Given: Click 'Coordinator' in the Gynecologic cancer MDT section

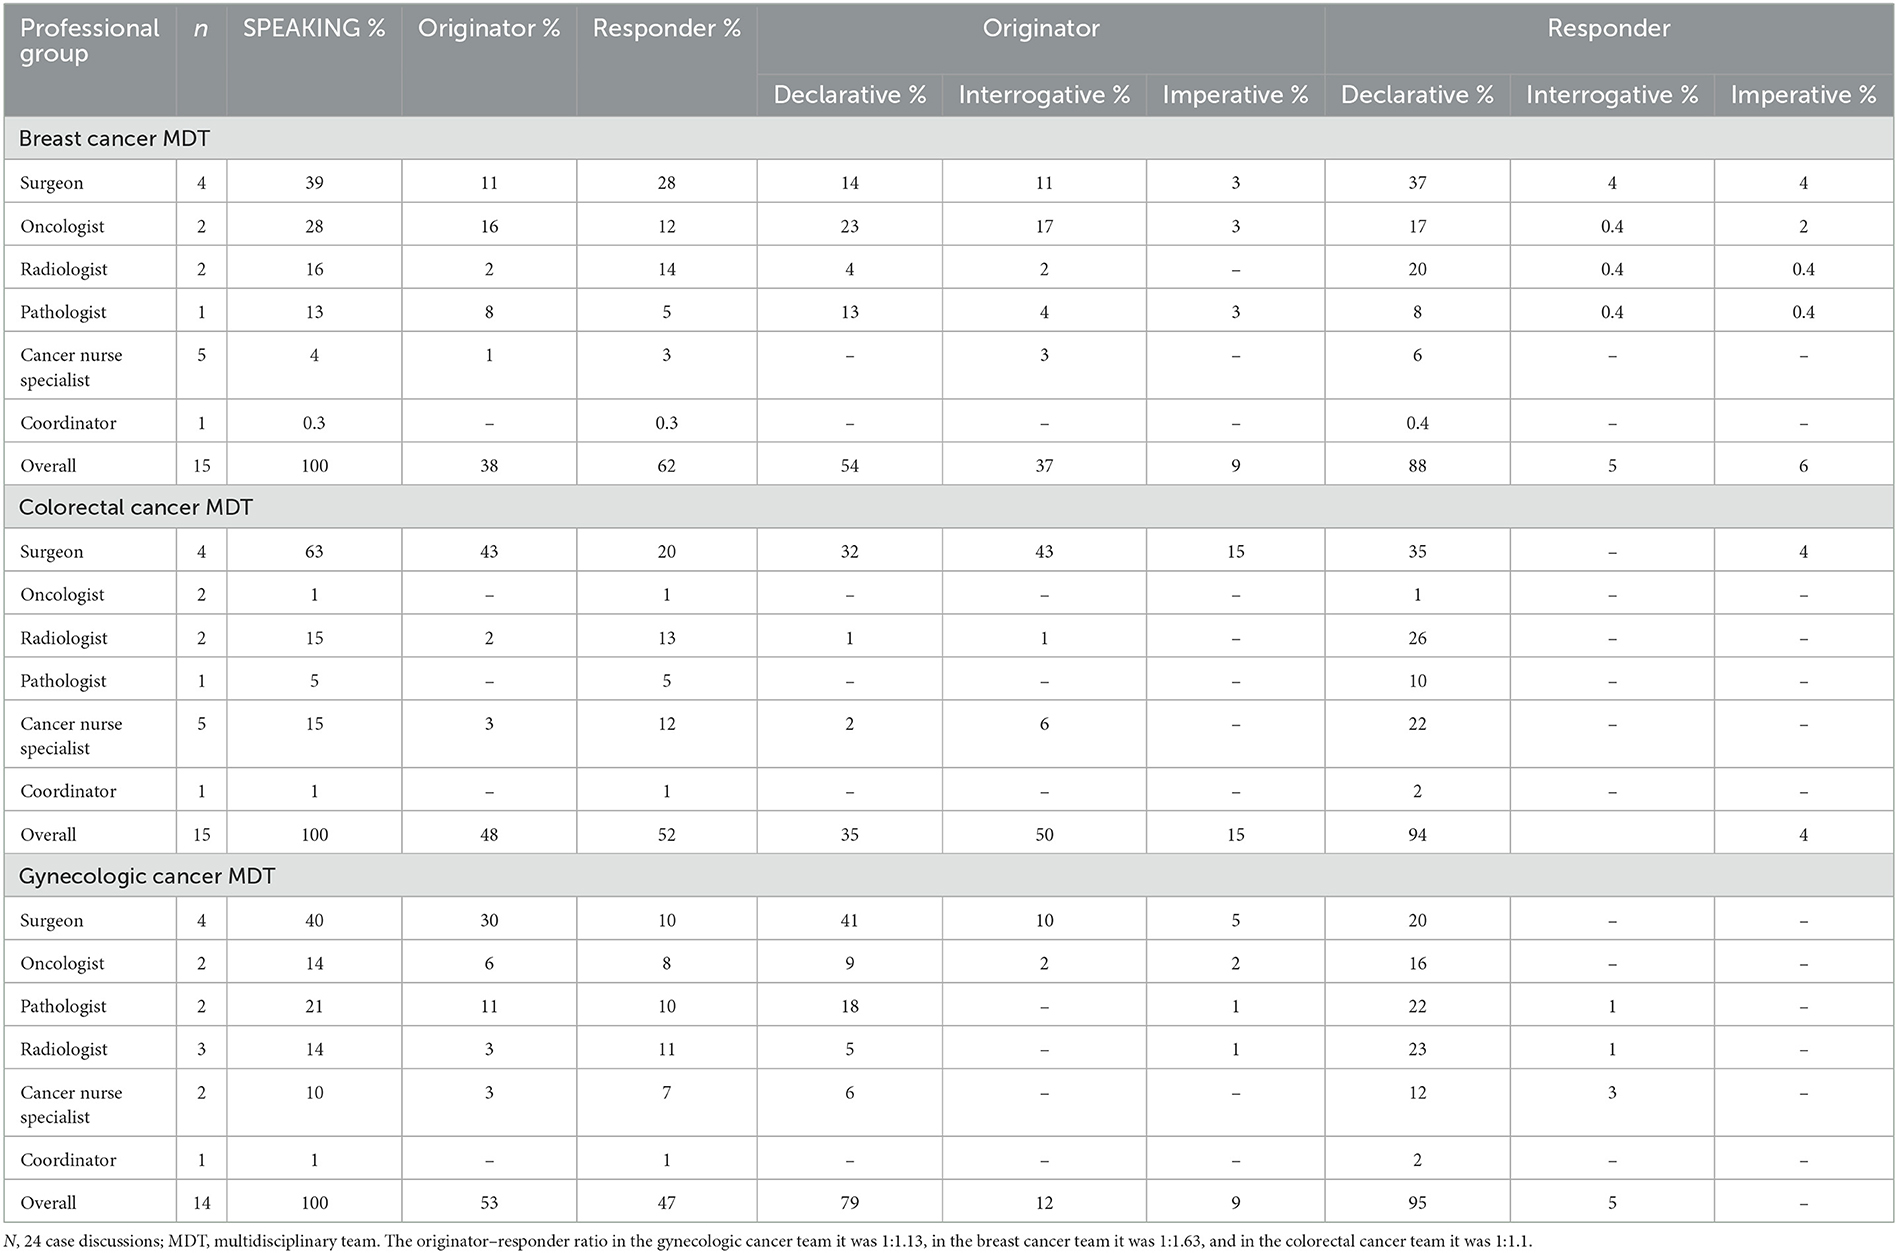Looking at the screenshot, I should [68, 1160].
